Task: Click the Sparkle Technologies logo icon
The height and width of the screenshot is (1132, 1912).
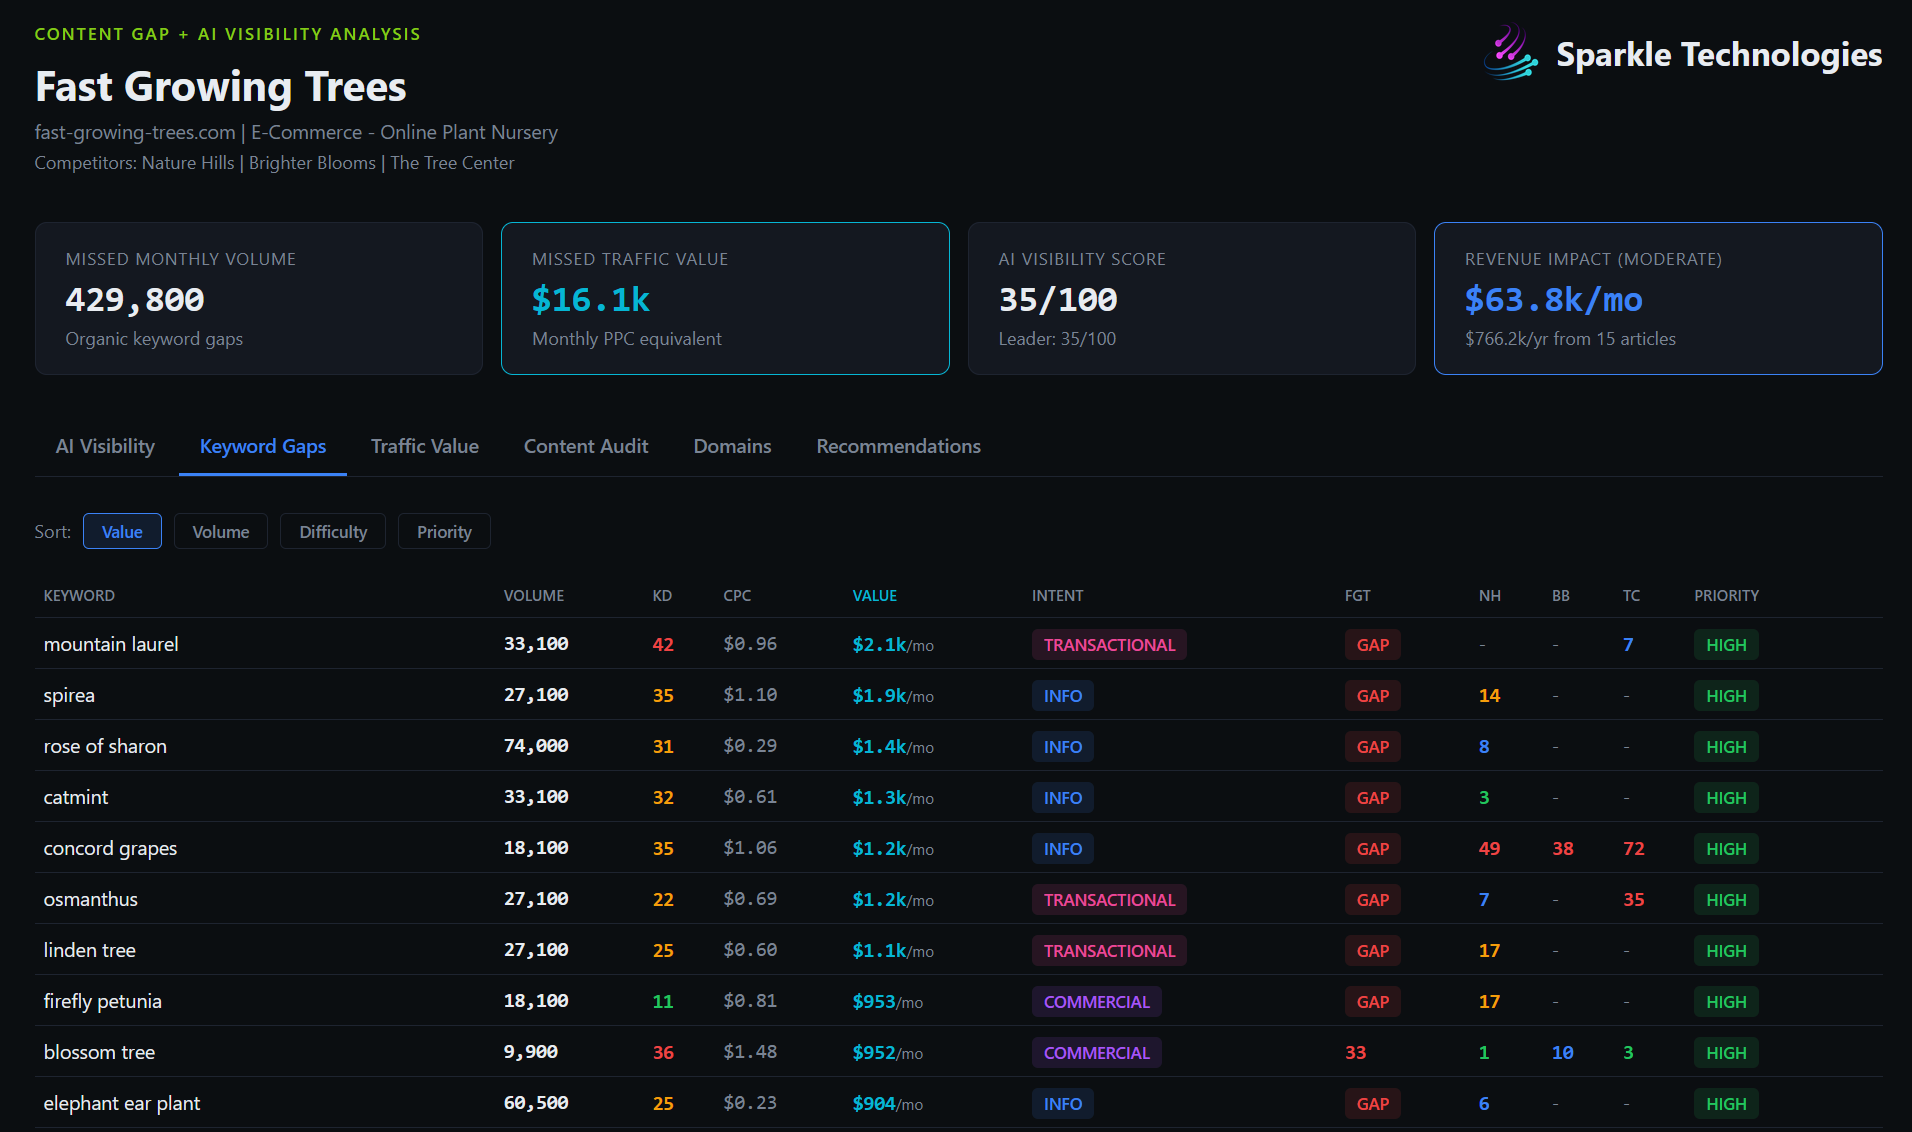Action: 1510,52
